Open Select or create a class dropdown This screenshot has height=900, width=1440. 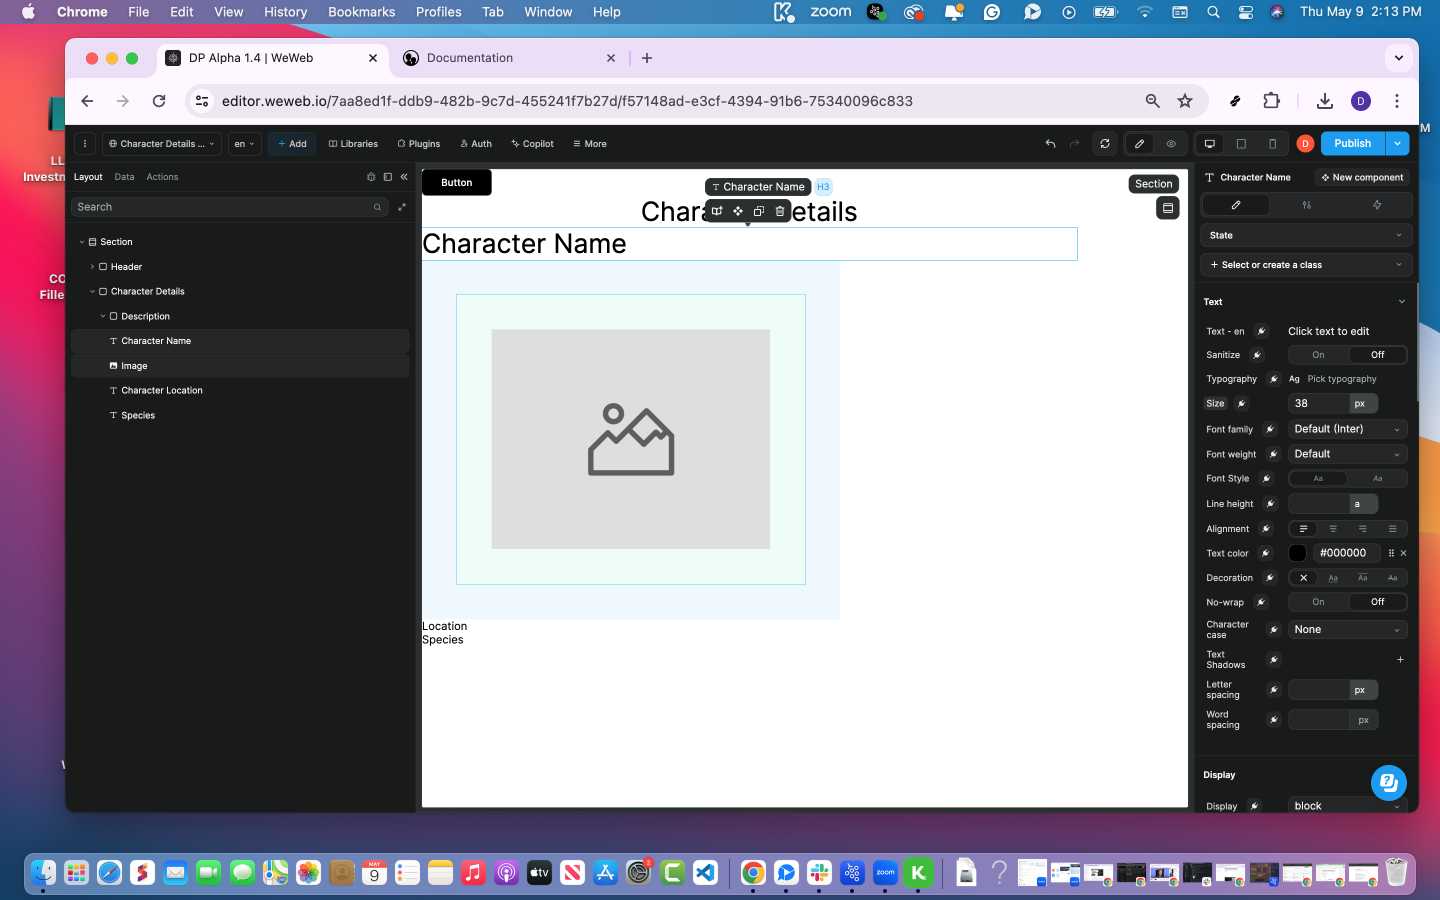[1306, 265]
